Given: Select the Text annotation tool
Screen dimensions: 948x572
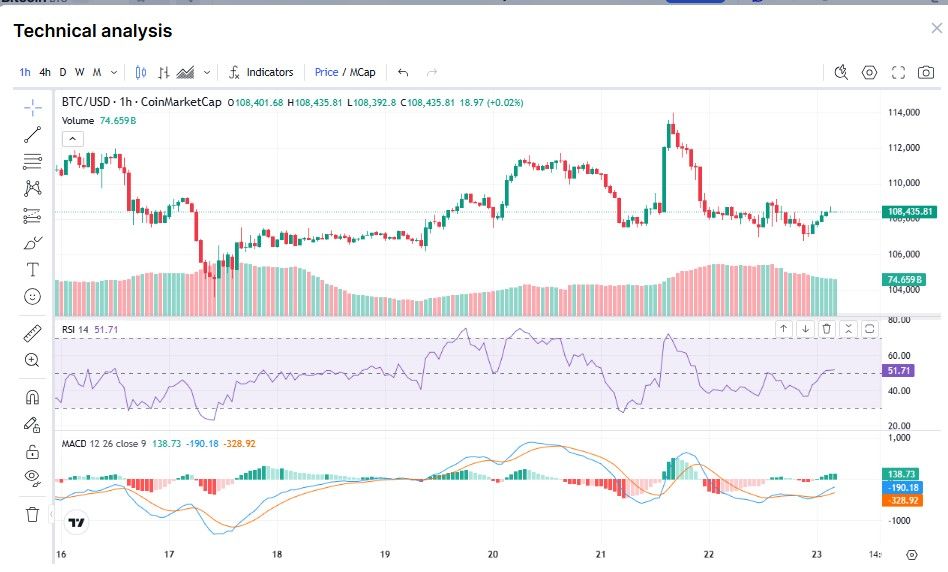Looking at the screenshot, I should [x=32, y=270].
